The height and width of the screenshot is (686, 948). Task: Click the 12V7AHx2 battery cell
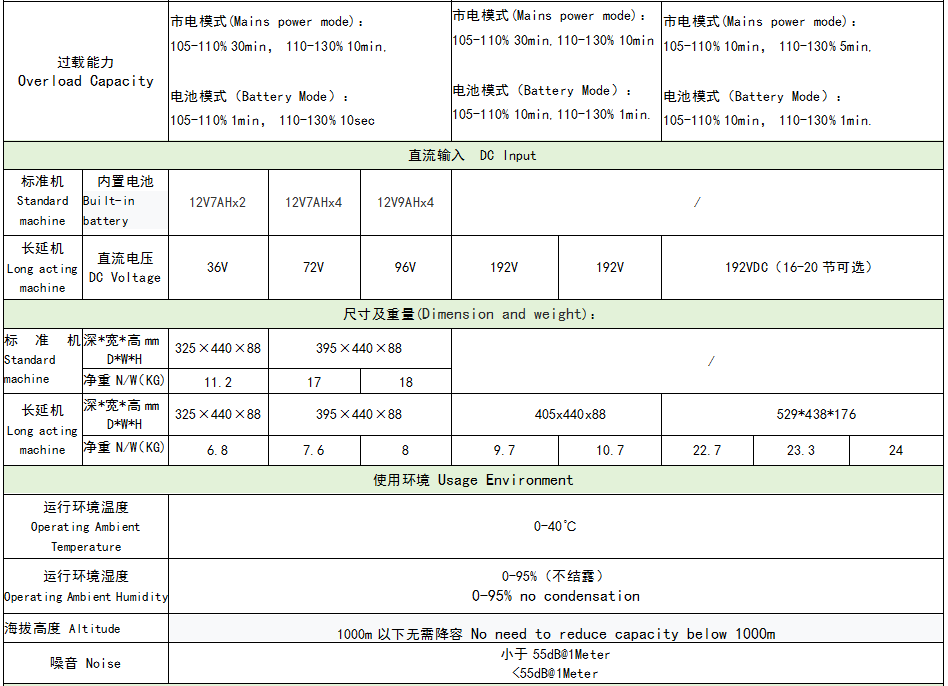pyautogui.click(x=218, y=202)
